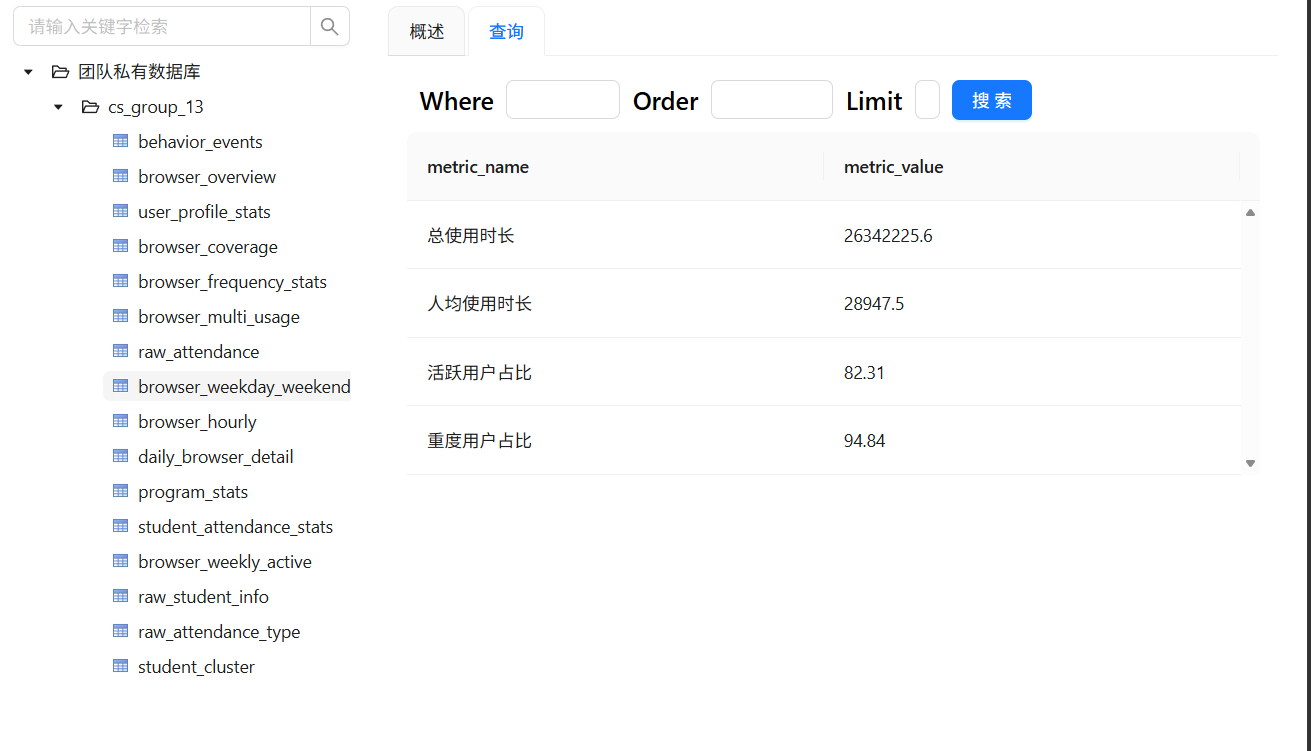Switch to the 概述 tab
1311x751 pixels.
pos(427,31)
